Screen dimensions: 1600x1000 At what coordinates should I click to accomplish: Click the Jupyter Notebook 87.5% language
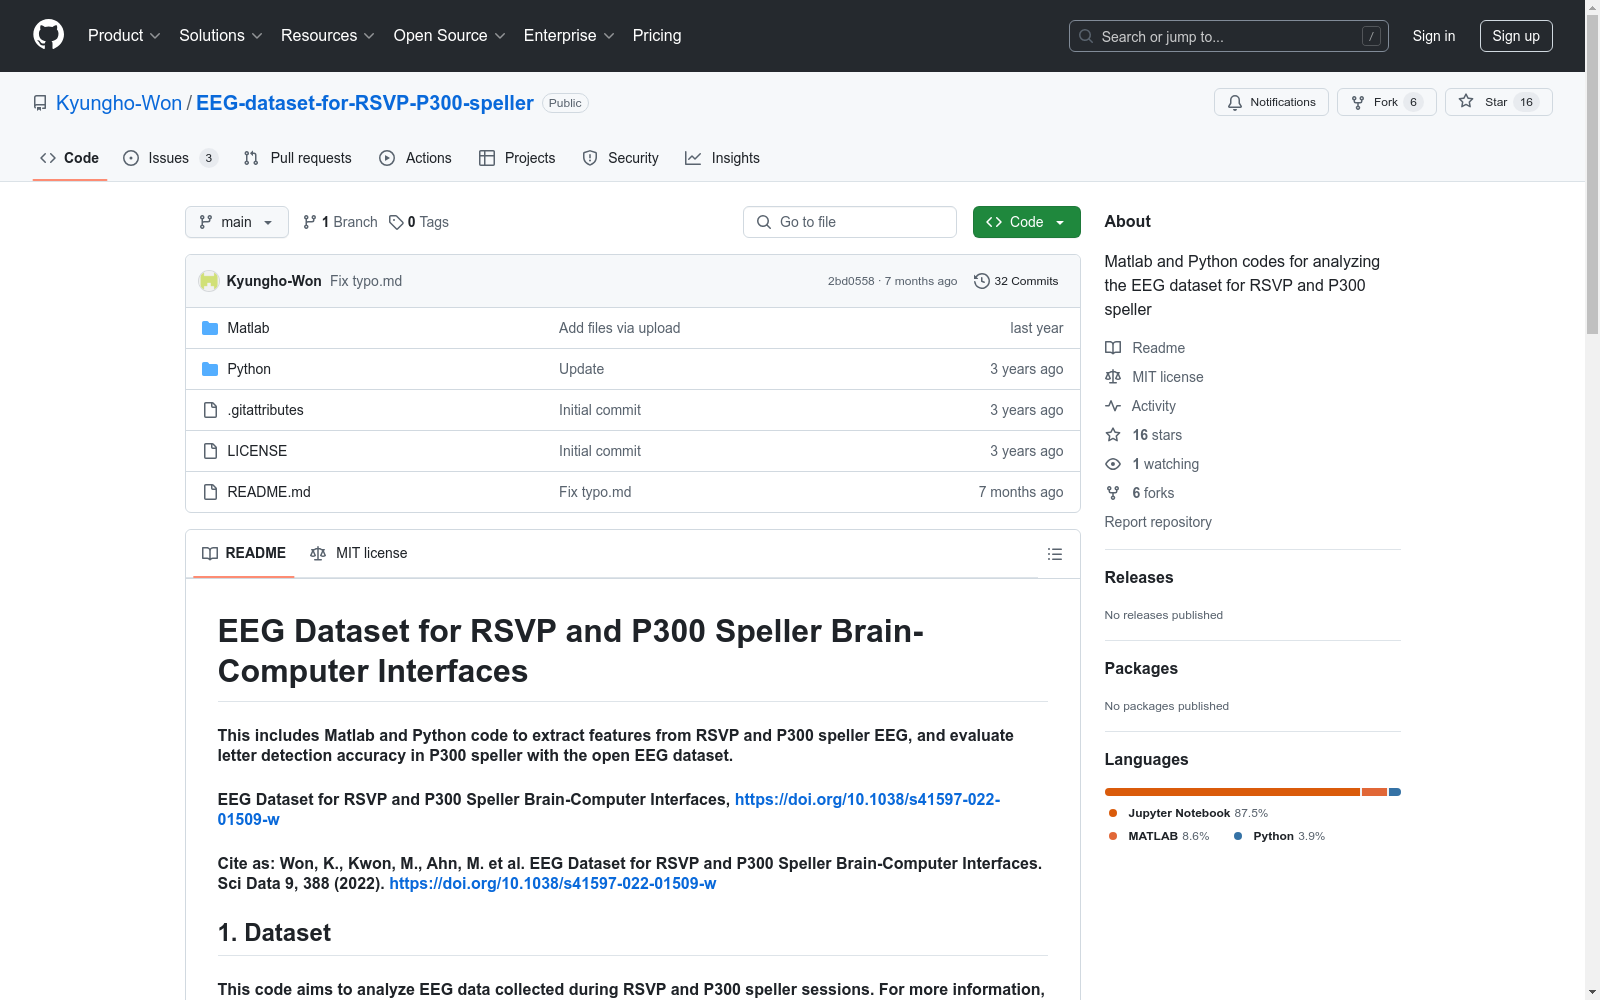tap(1188, 813)
